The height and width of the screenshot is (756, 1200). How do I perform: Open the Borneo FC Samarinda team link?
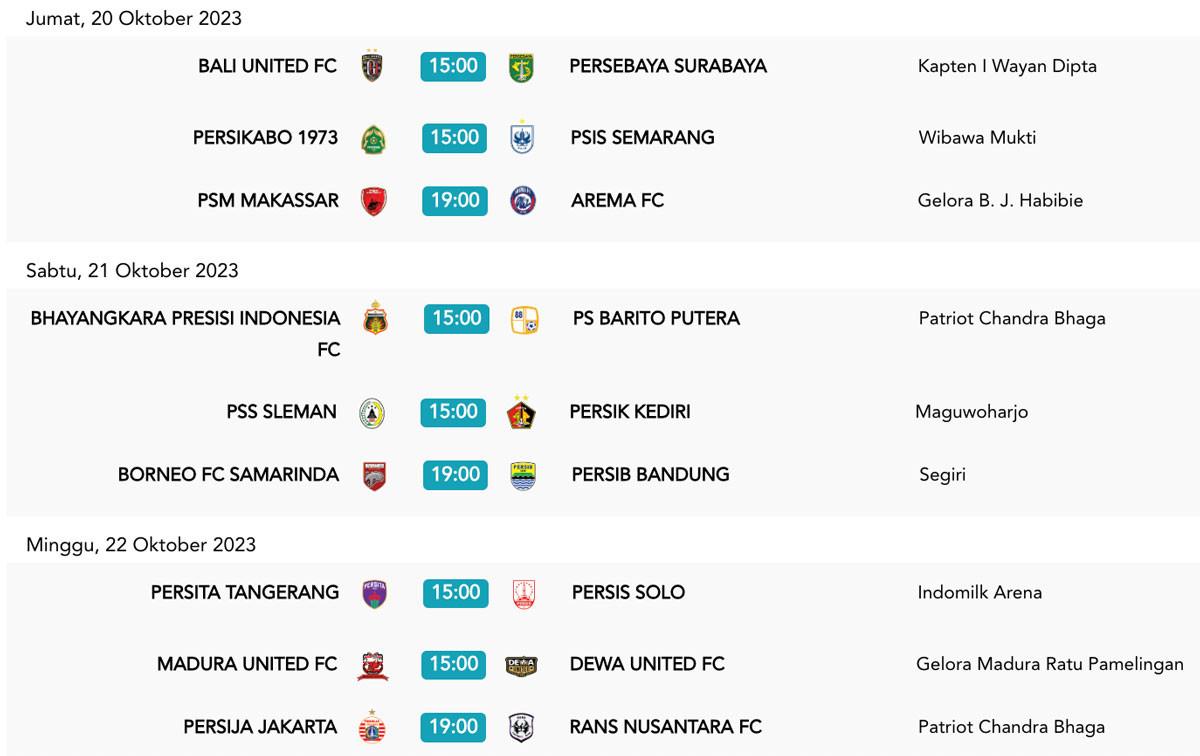[228, 474]
